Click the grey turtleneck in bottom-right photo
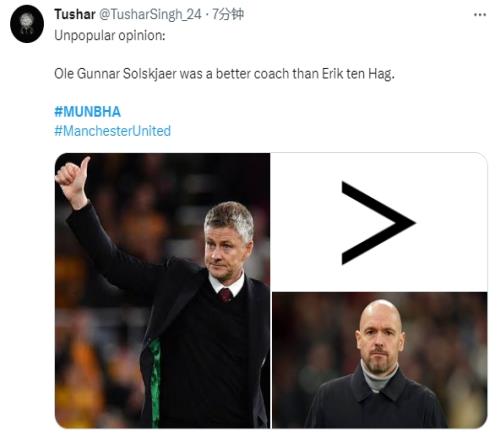This screenshot has height=440, width=500. click(378, 378)
